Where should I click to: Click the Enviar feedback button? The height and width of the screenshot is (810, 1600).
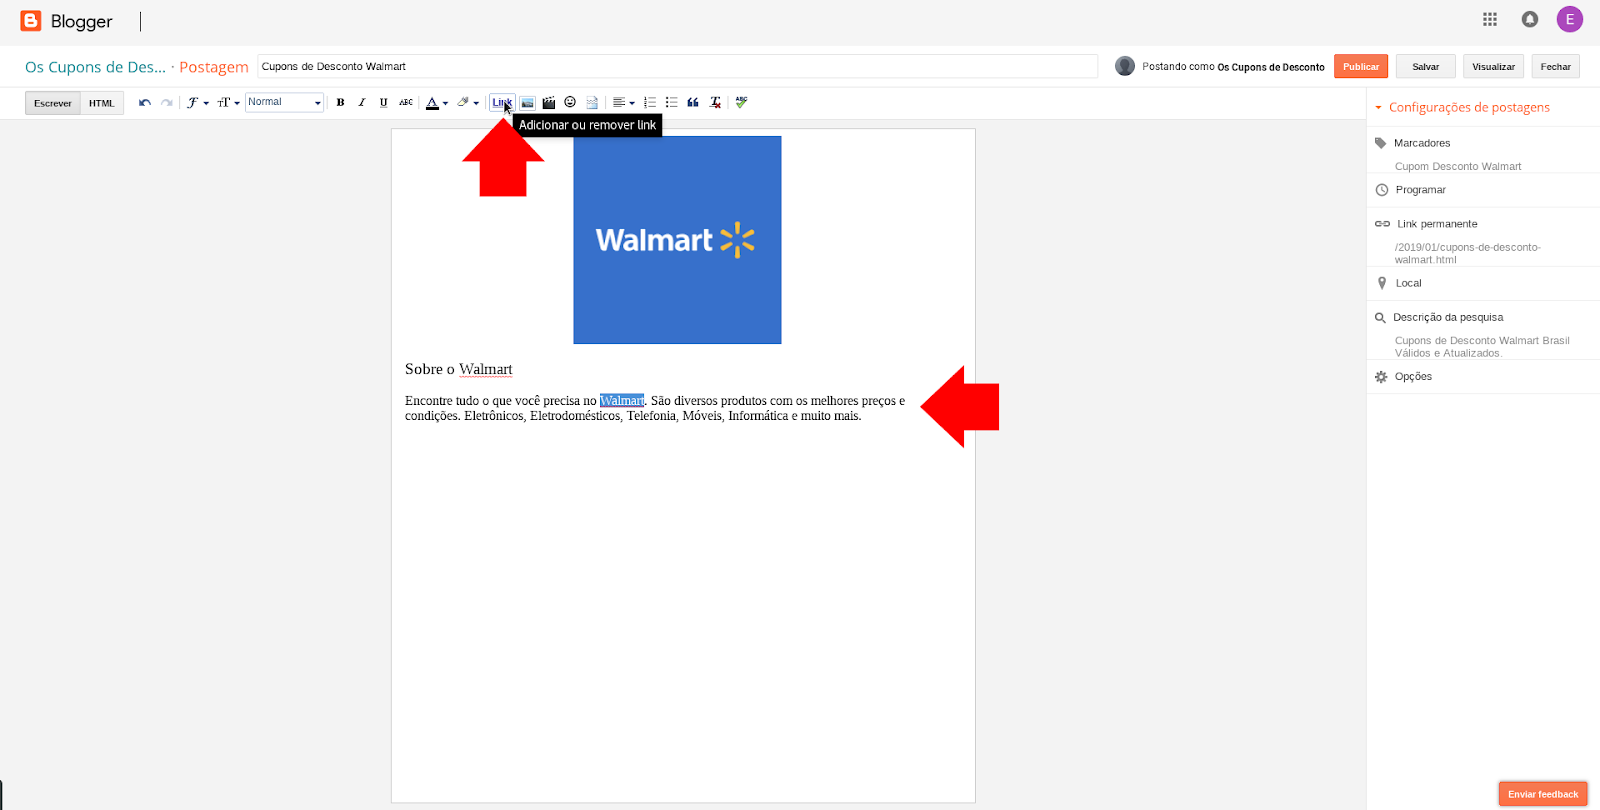click(1543, 794)
